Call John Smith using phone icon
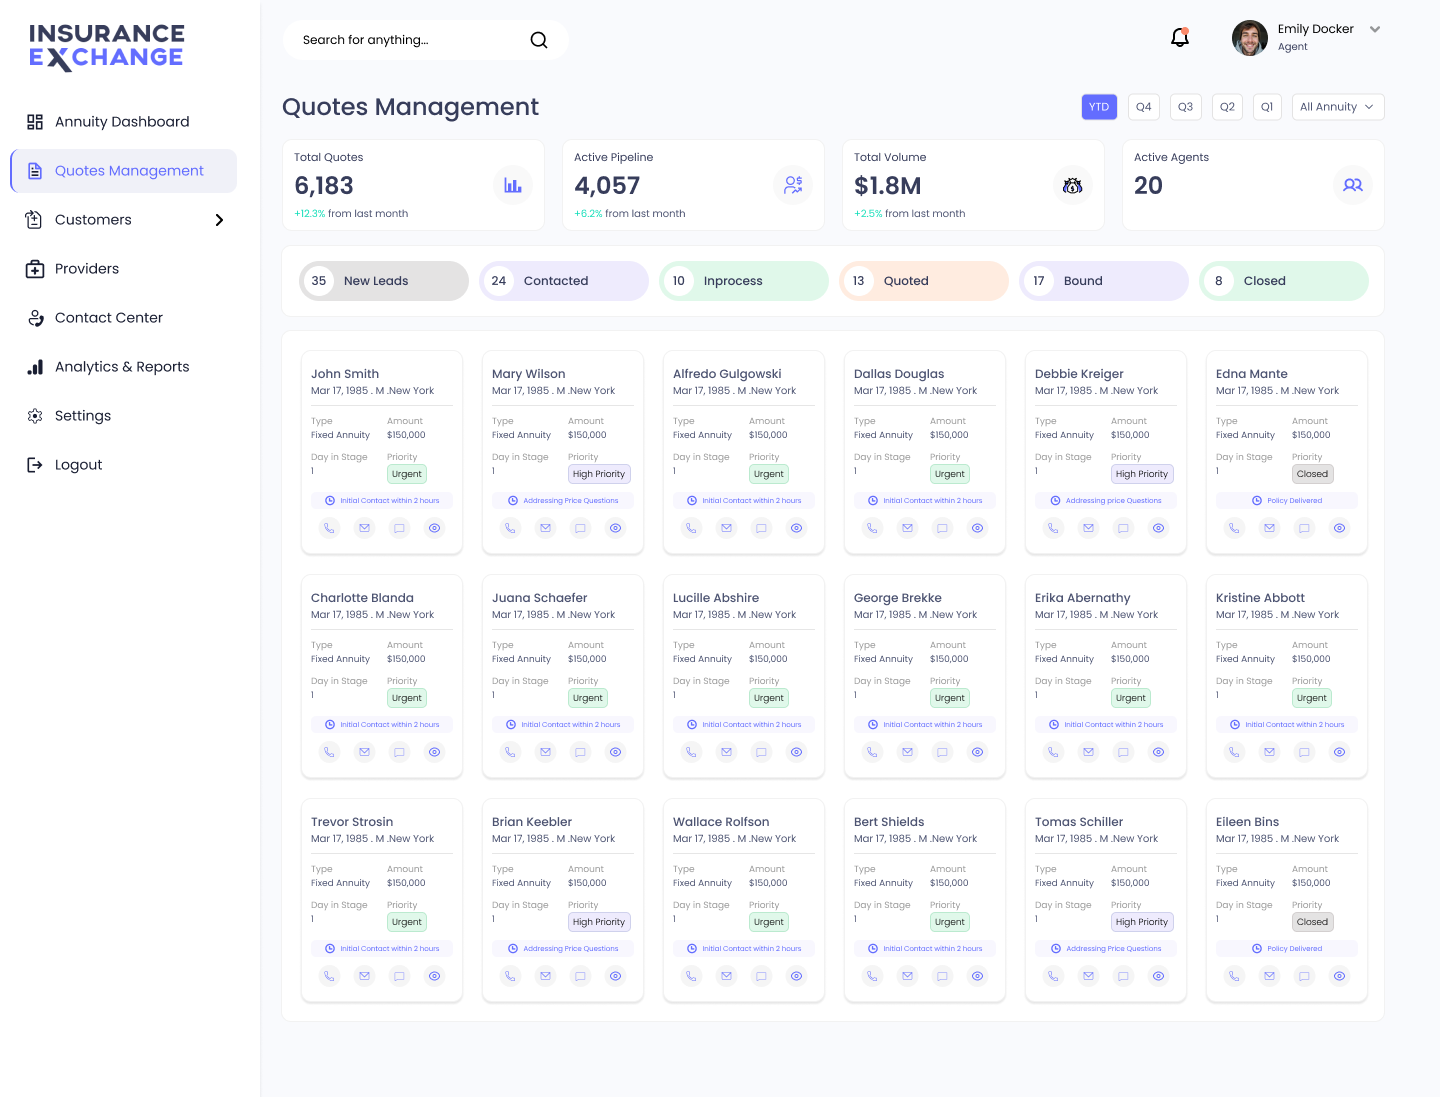1440x1097 pixels. [329, 528]
